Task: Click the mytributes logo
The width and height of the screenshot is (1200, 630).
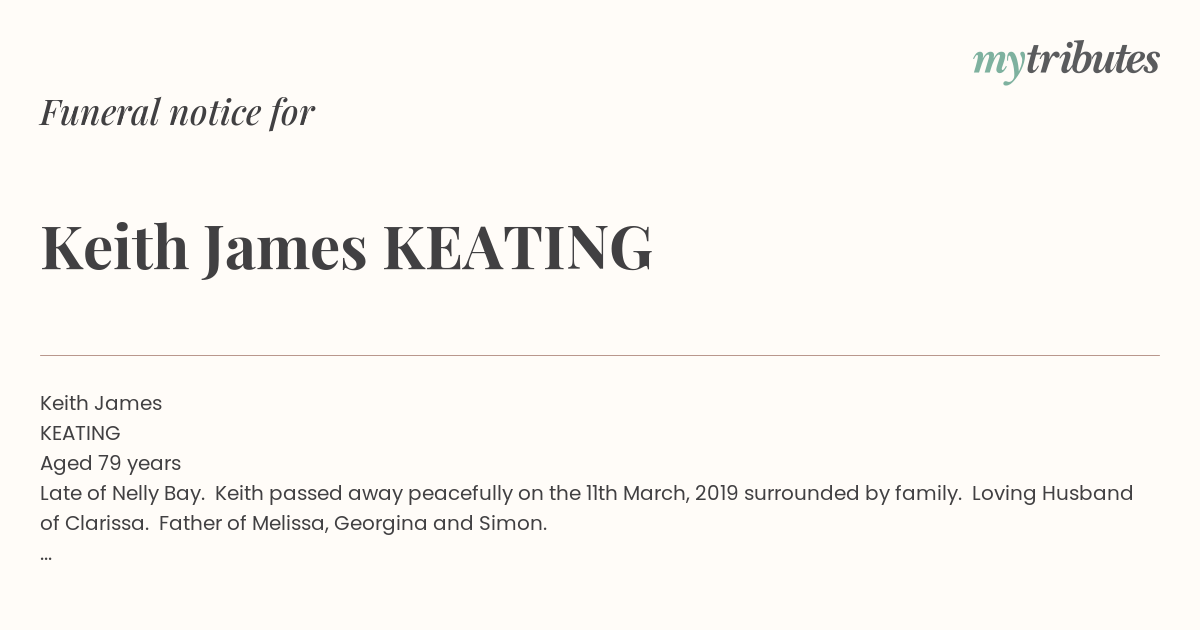Action: point(1066,61)
